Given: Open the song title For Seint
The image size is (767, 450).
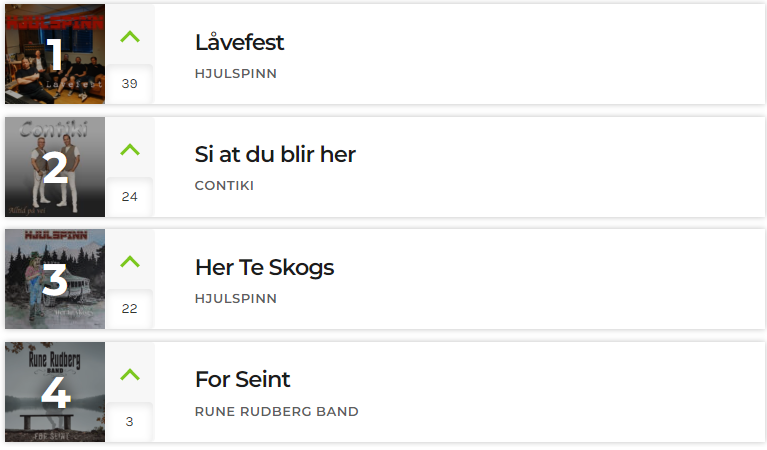Looking at the screenshot, I should 243,380.
